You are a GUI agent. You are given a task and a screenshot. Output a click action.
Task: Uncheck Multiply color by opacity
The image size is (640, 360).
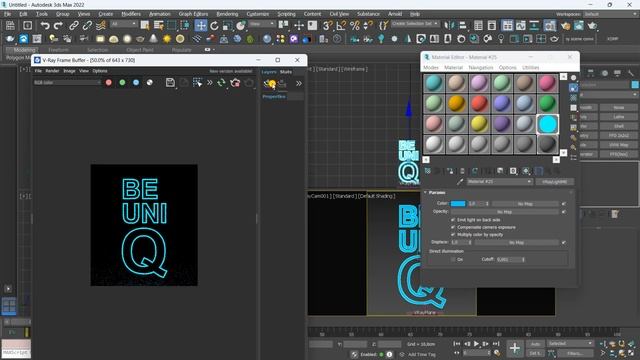point(453,235)
